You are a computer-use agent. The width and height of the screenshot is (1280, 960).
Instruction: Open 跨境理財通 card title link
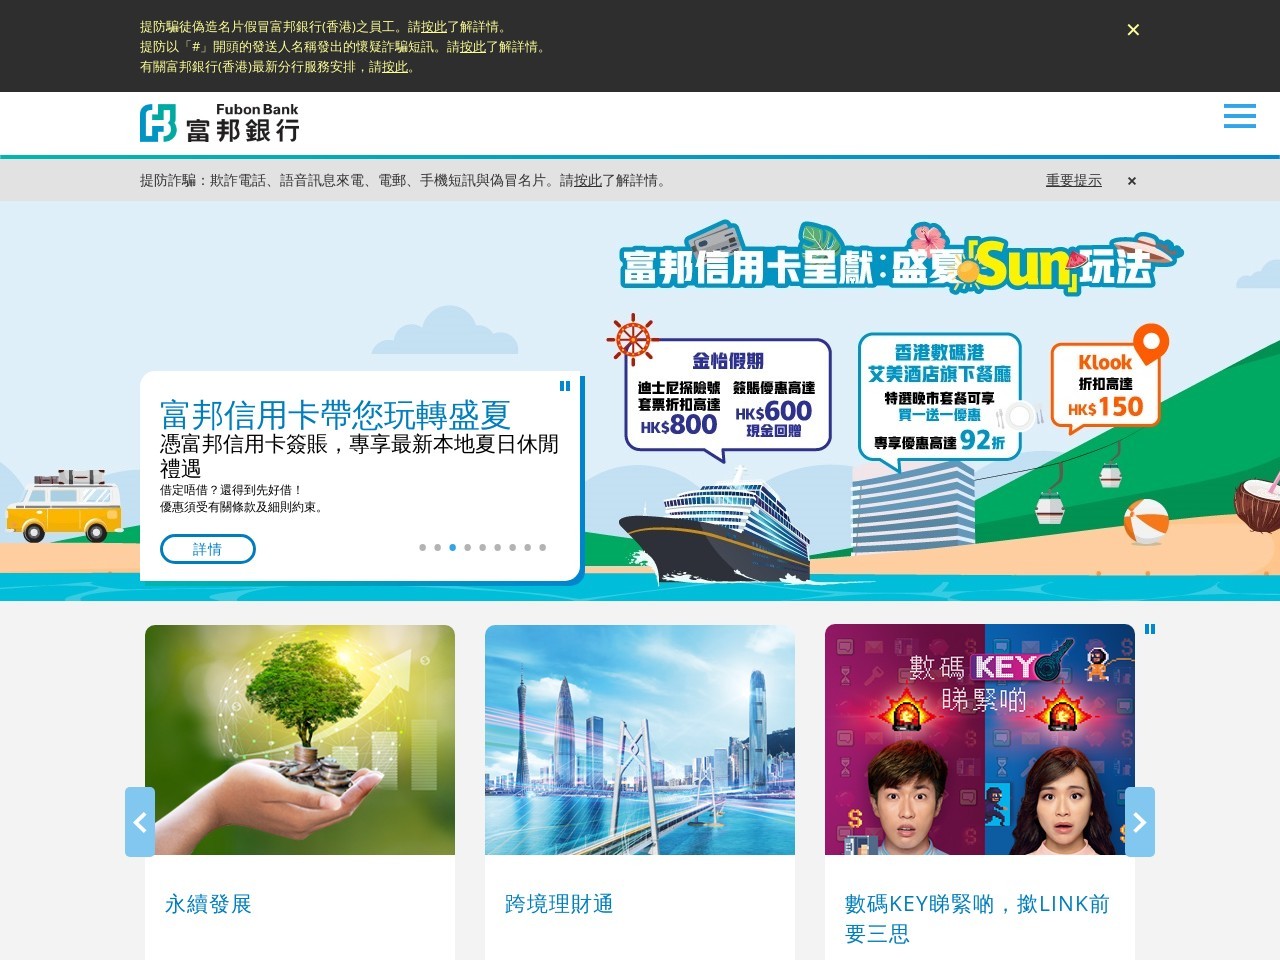(559, 904)
